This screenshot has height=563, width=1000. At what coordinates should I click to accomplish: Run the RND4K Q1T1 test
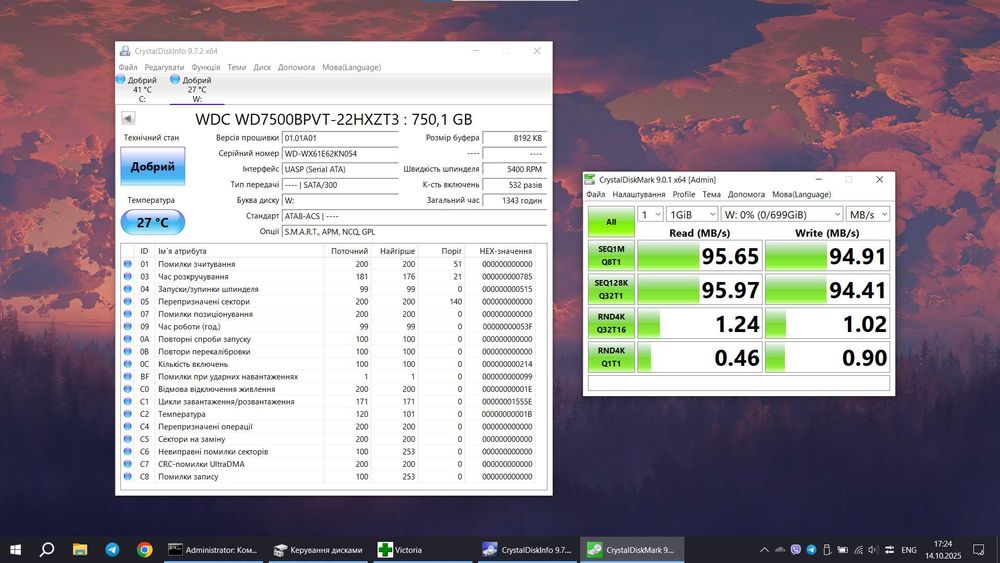(x=611, y=357)
